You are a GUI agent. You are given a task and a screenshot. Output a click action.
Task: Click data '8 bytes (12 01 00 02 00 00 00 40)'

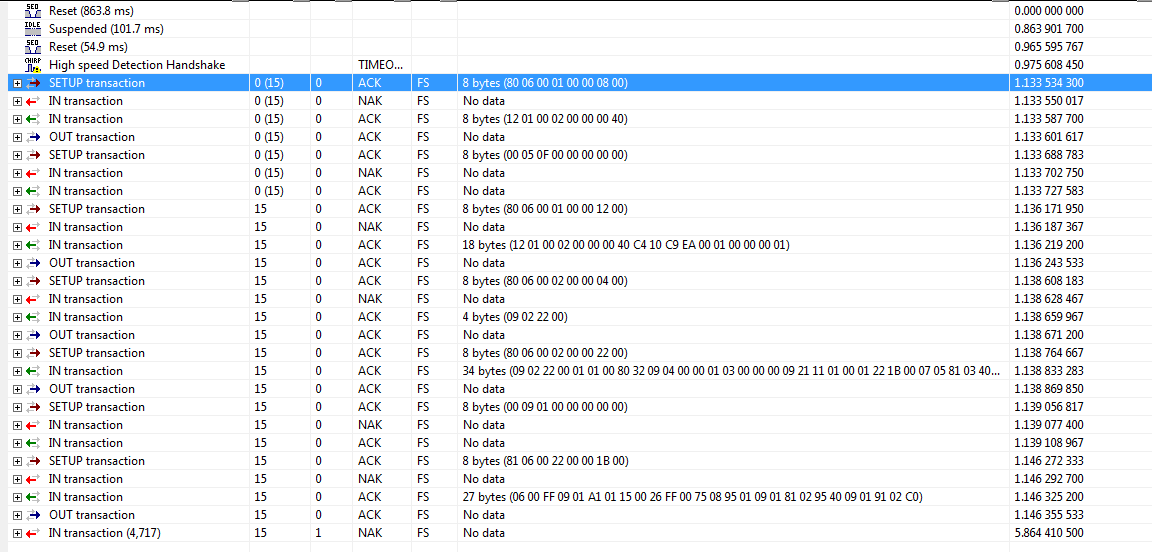point(545,119)
